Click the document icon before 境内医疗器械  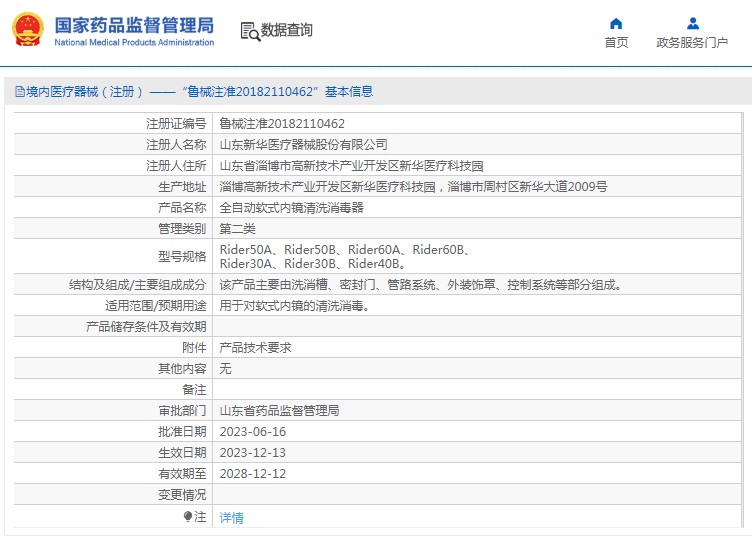(x=19, y=92)
